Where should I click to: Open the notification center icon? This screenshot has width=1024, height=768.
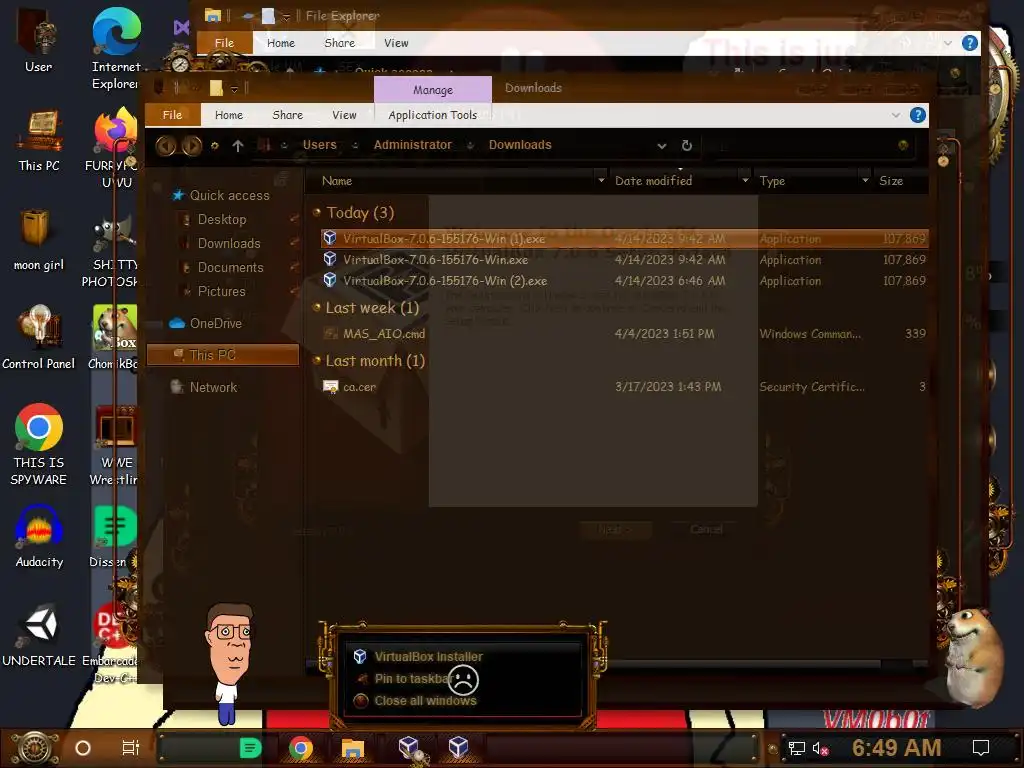point(980,748)
